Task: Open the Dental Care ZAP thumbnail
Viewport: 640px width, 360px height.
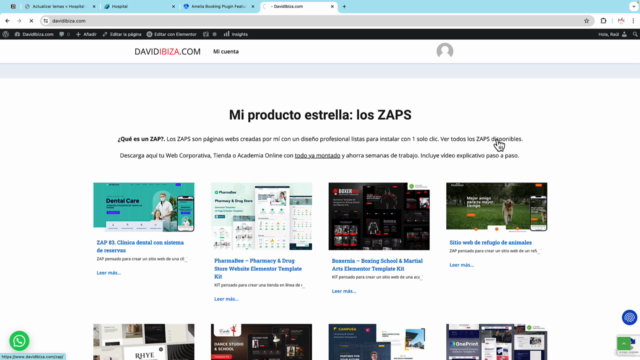Action: [x=144, y=207]
